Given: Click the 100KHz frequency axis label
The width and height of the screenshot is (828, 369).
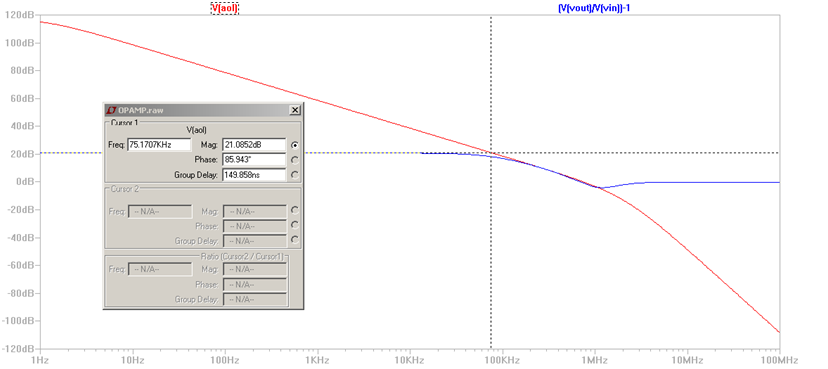Looking at the screenshot, I should [x=503, y=360].
